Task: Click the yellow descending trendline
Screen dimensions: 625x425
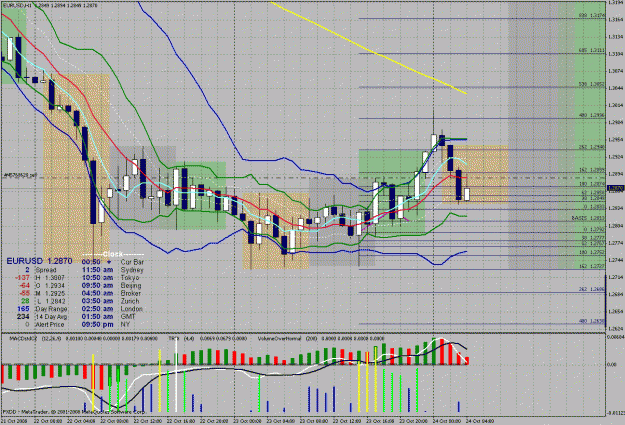Action: click(369, 48)
